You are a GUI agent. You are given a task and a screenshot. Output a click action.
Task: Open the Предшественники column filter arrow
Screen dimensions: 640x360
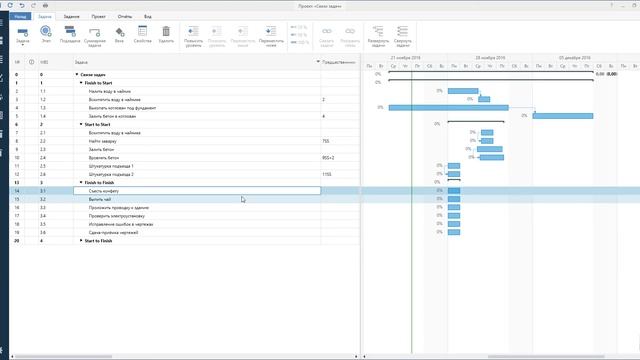click(x=318, y=62)
